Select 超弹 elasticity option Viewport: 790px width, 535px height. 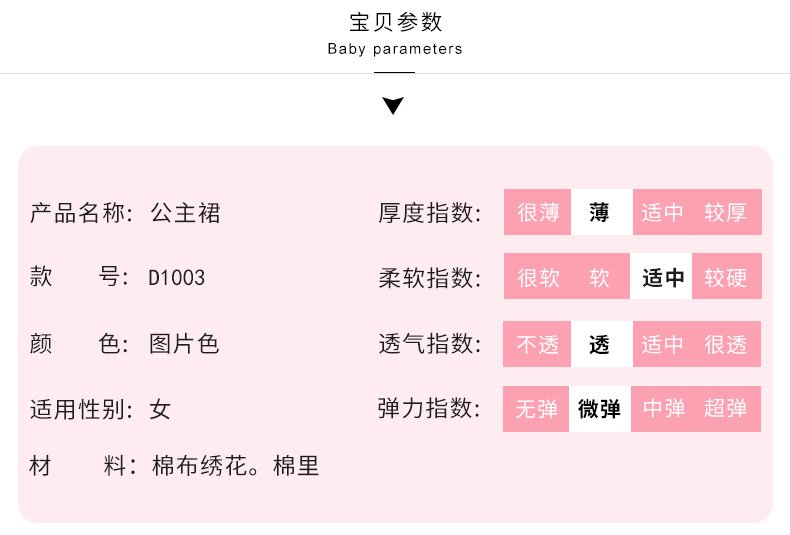point(726,409)
